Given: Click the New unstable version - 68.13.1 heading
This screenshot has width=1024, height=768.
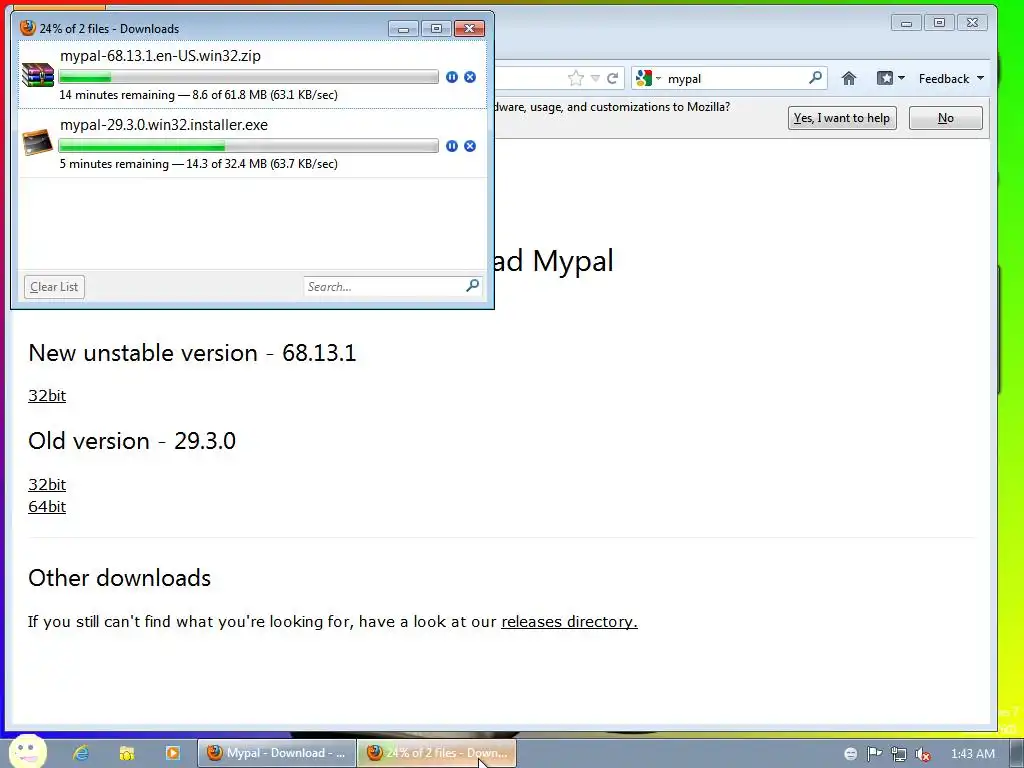Looking at the screenshot, I should [x=192, y=353].
